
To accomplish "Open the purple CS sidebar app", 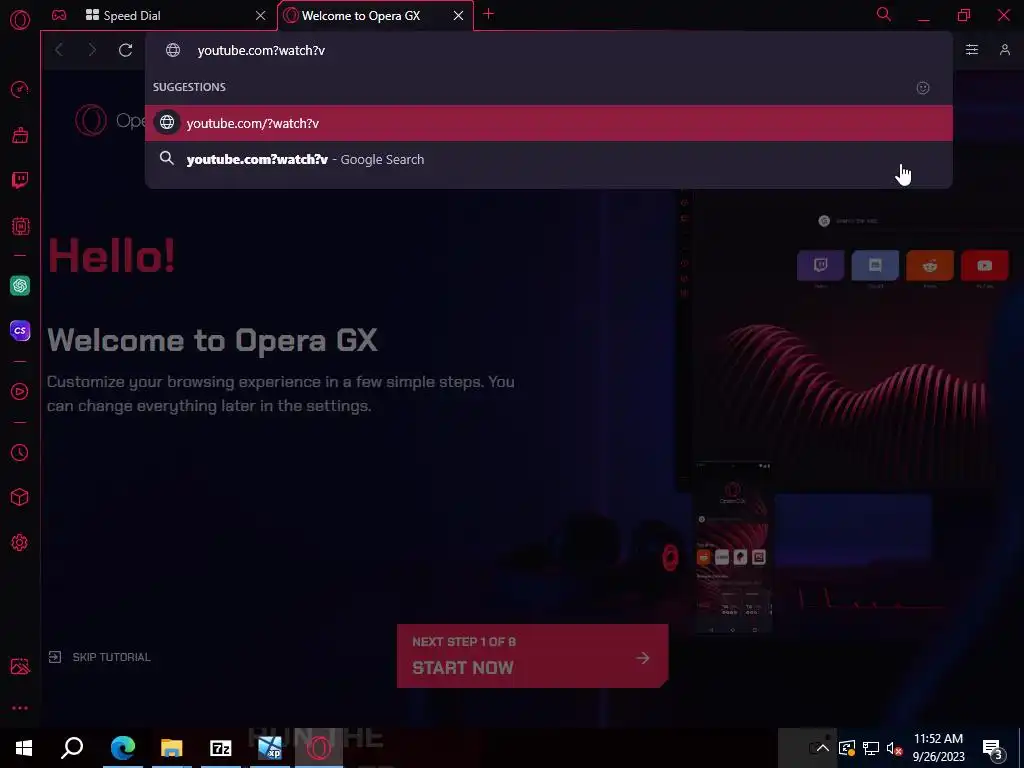I will click(x=20, y=330).
